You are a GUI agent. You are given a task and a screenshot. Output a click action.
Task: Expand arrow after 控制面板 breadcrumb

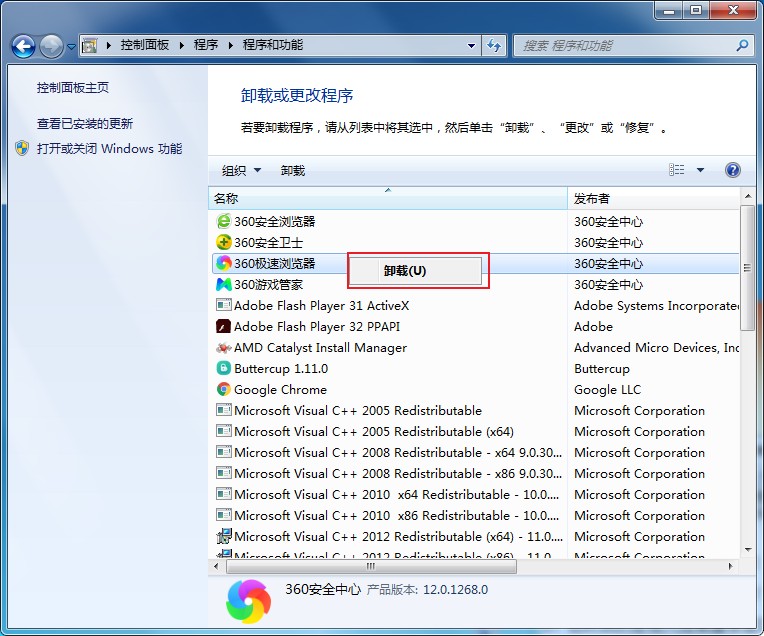coord(182,46)
